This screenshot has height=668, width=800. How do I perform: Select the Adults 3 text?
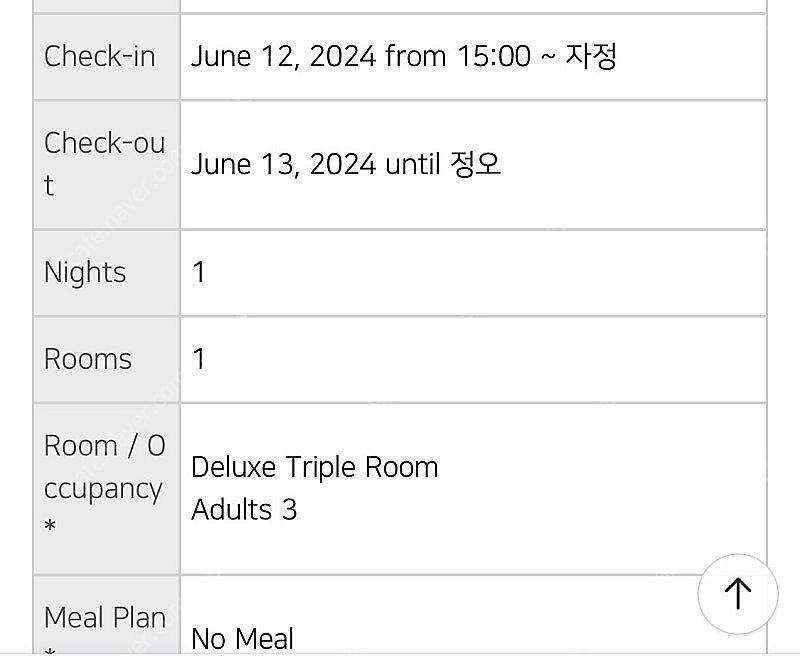coord(244,509)
